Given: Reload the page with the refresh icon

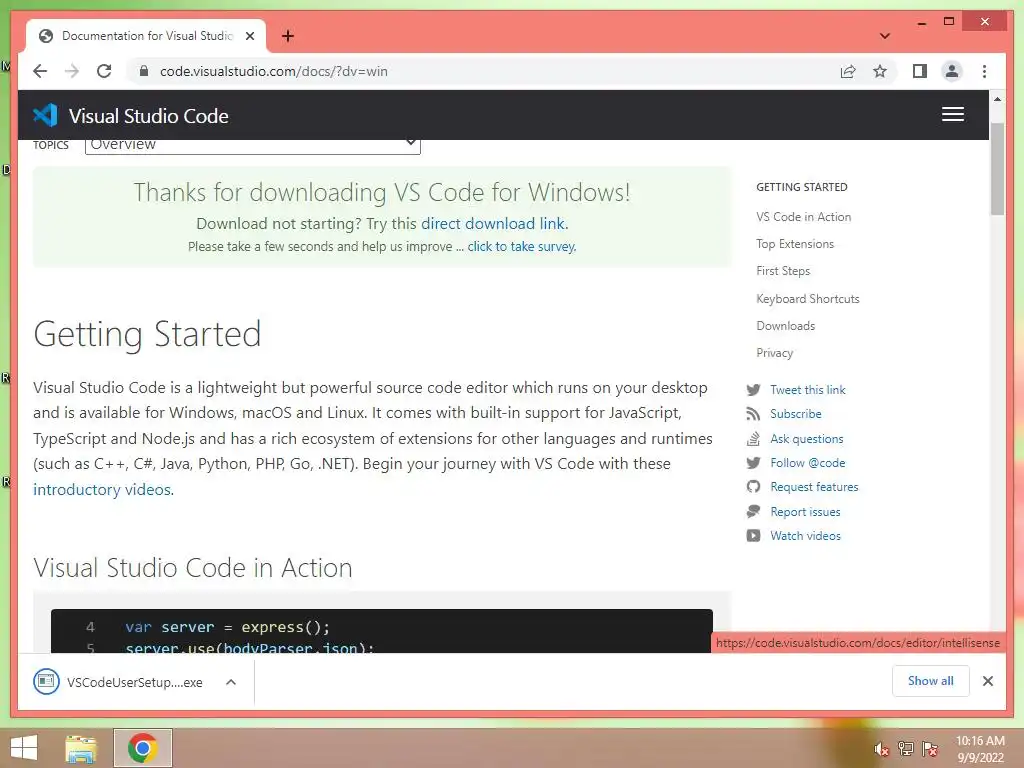Looking at the screenshot, I should pos(104,71).
